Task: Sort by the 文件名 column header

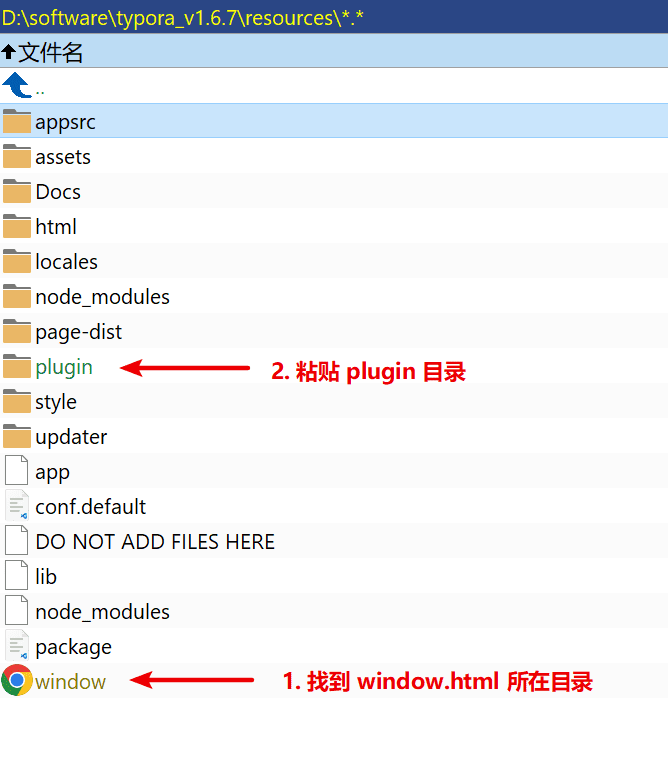Action: click(x=334, y=51)
